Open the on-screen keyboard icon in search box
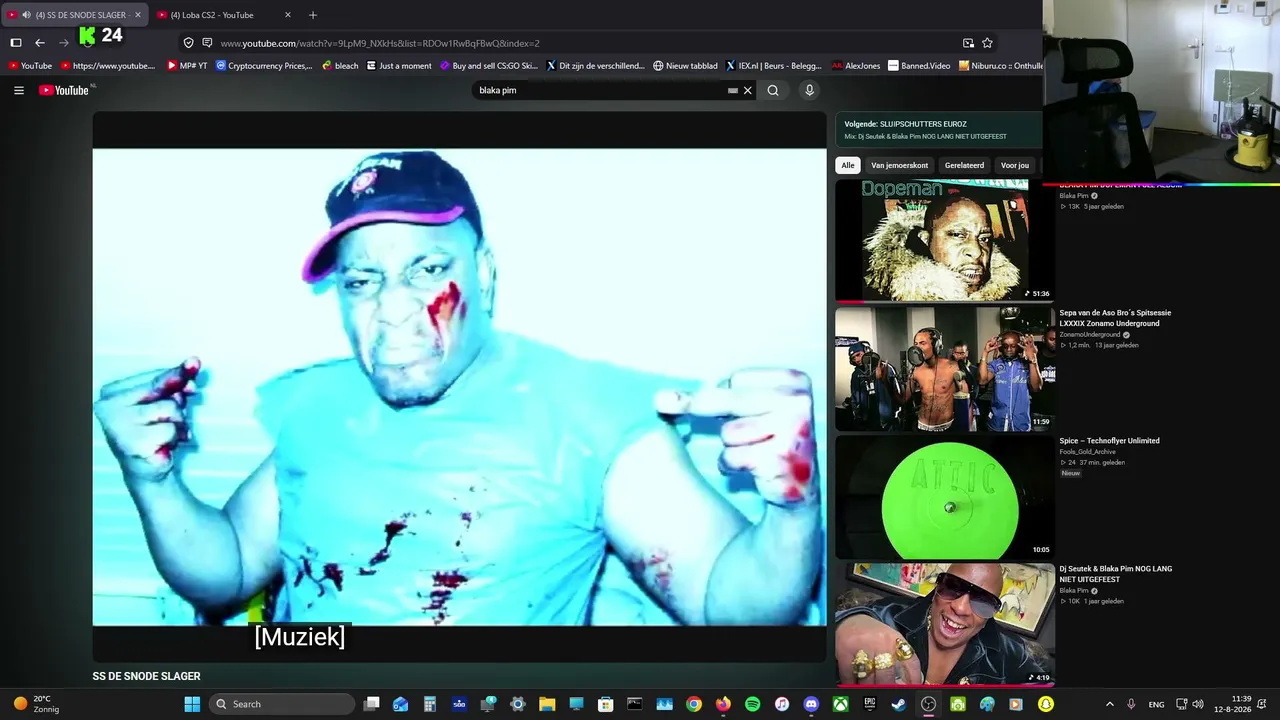Image resolution: width=1280 pixels, height=720 pixels. click(x=733, y=90)
